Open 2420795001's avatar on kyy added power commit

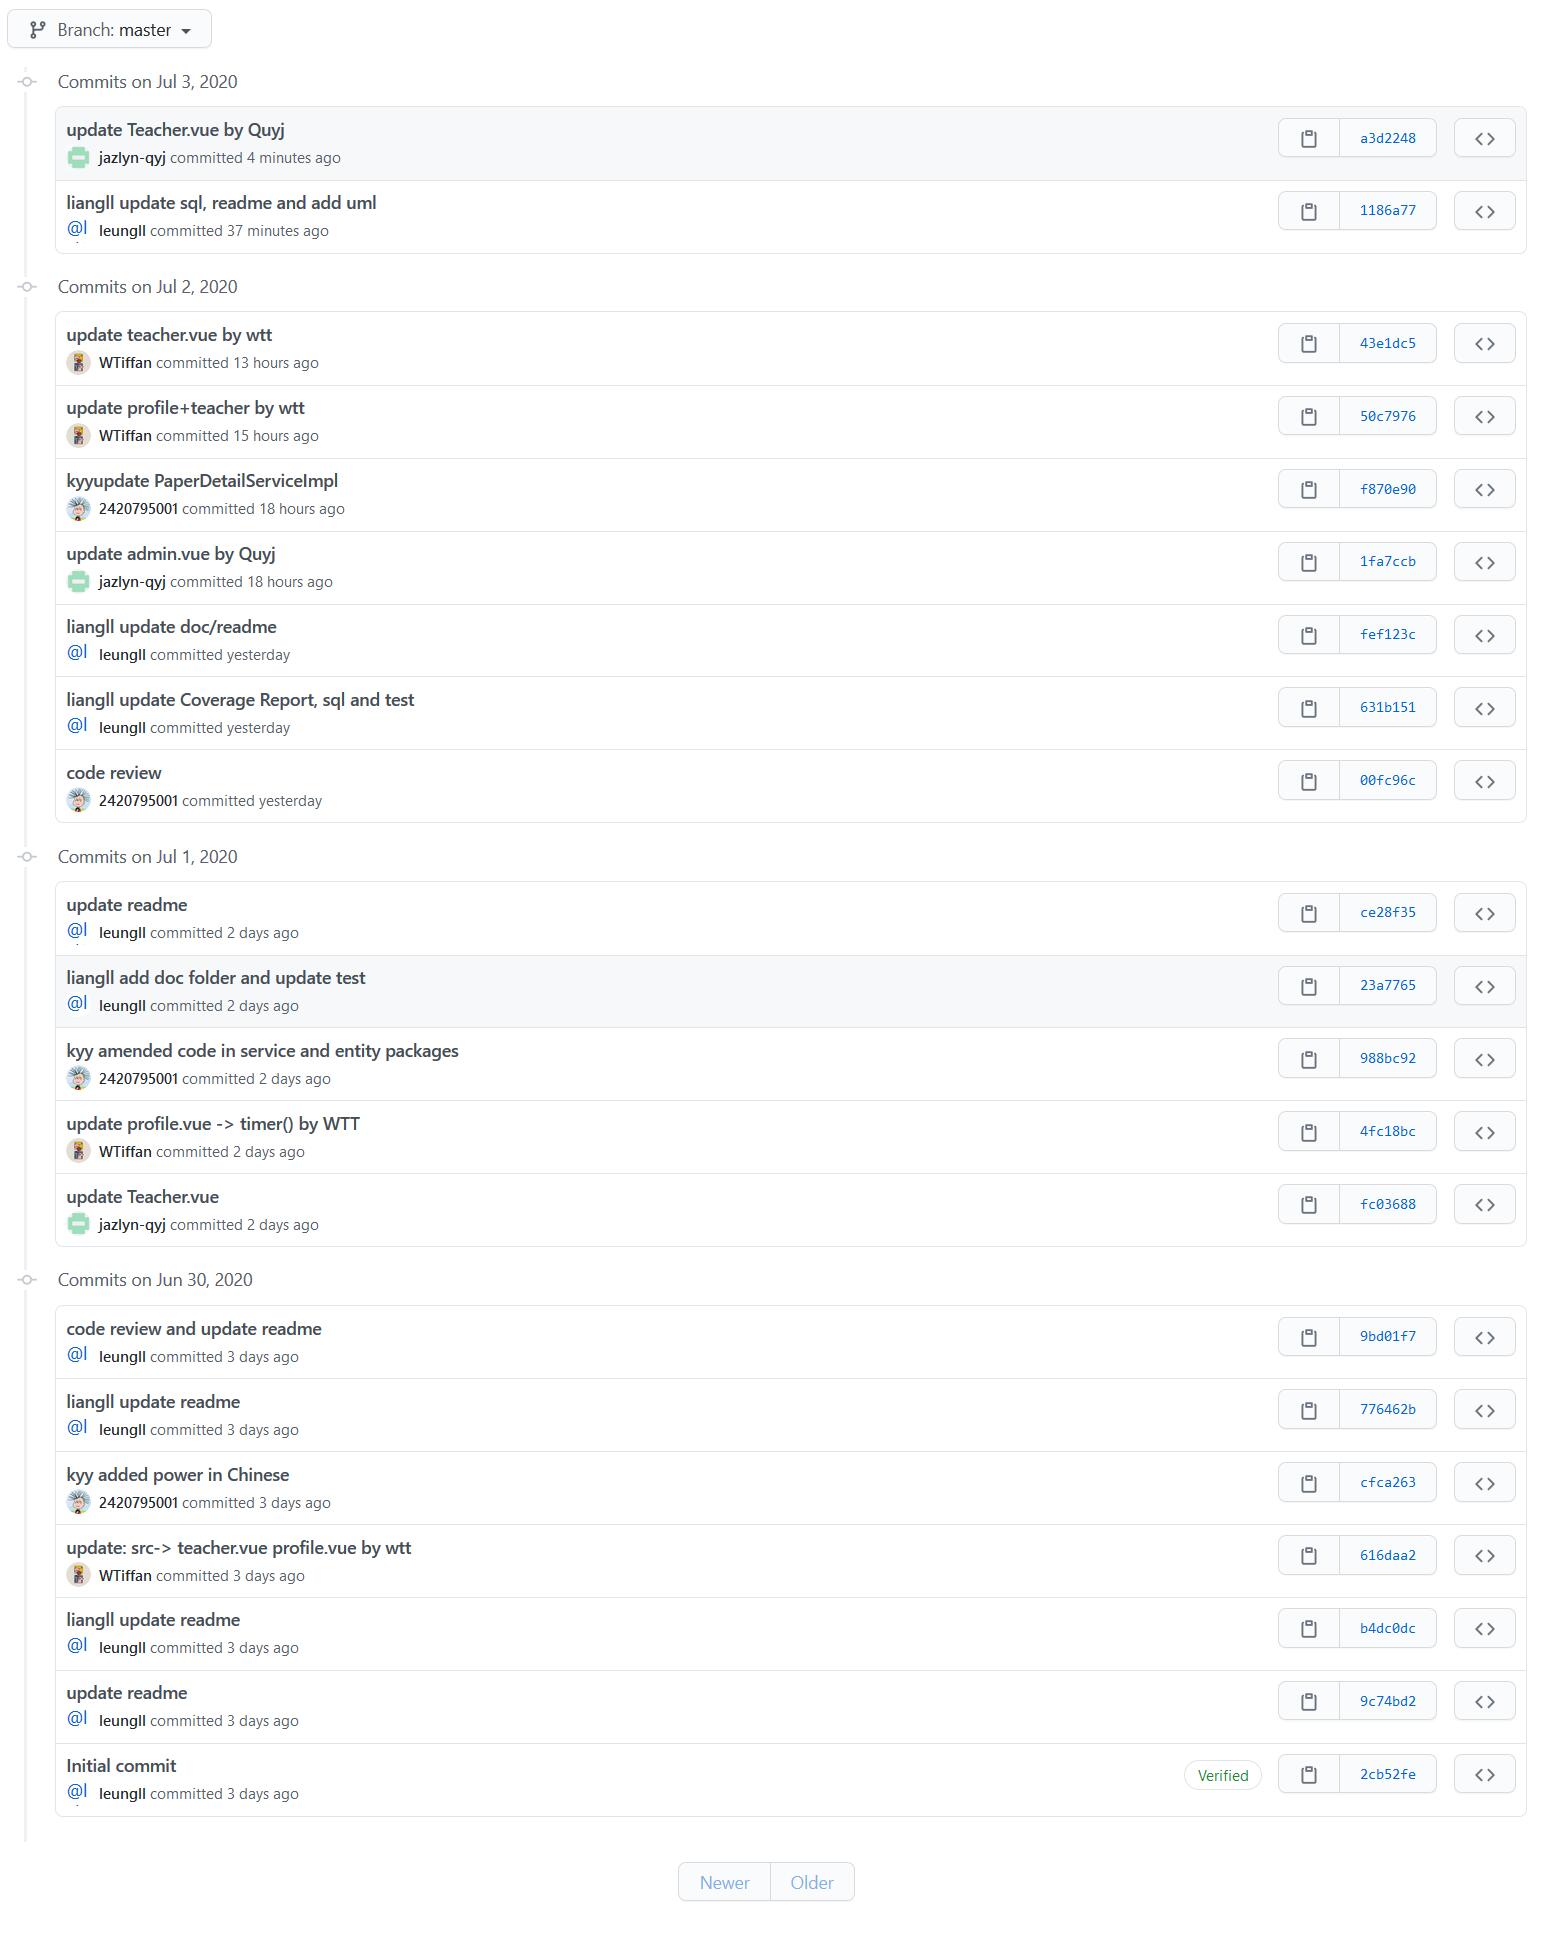pos(79,1502)
